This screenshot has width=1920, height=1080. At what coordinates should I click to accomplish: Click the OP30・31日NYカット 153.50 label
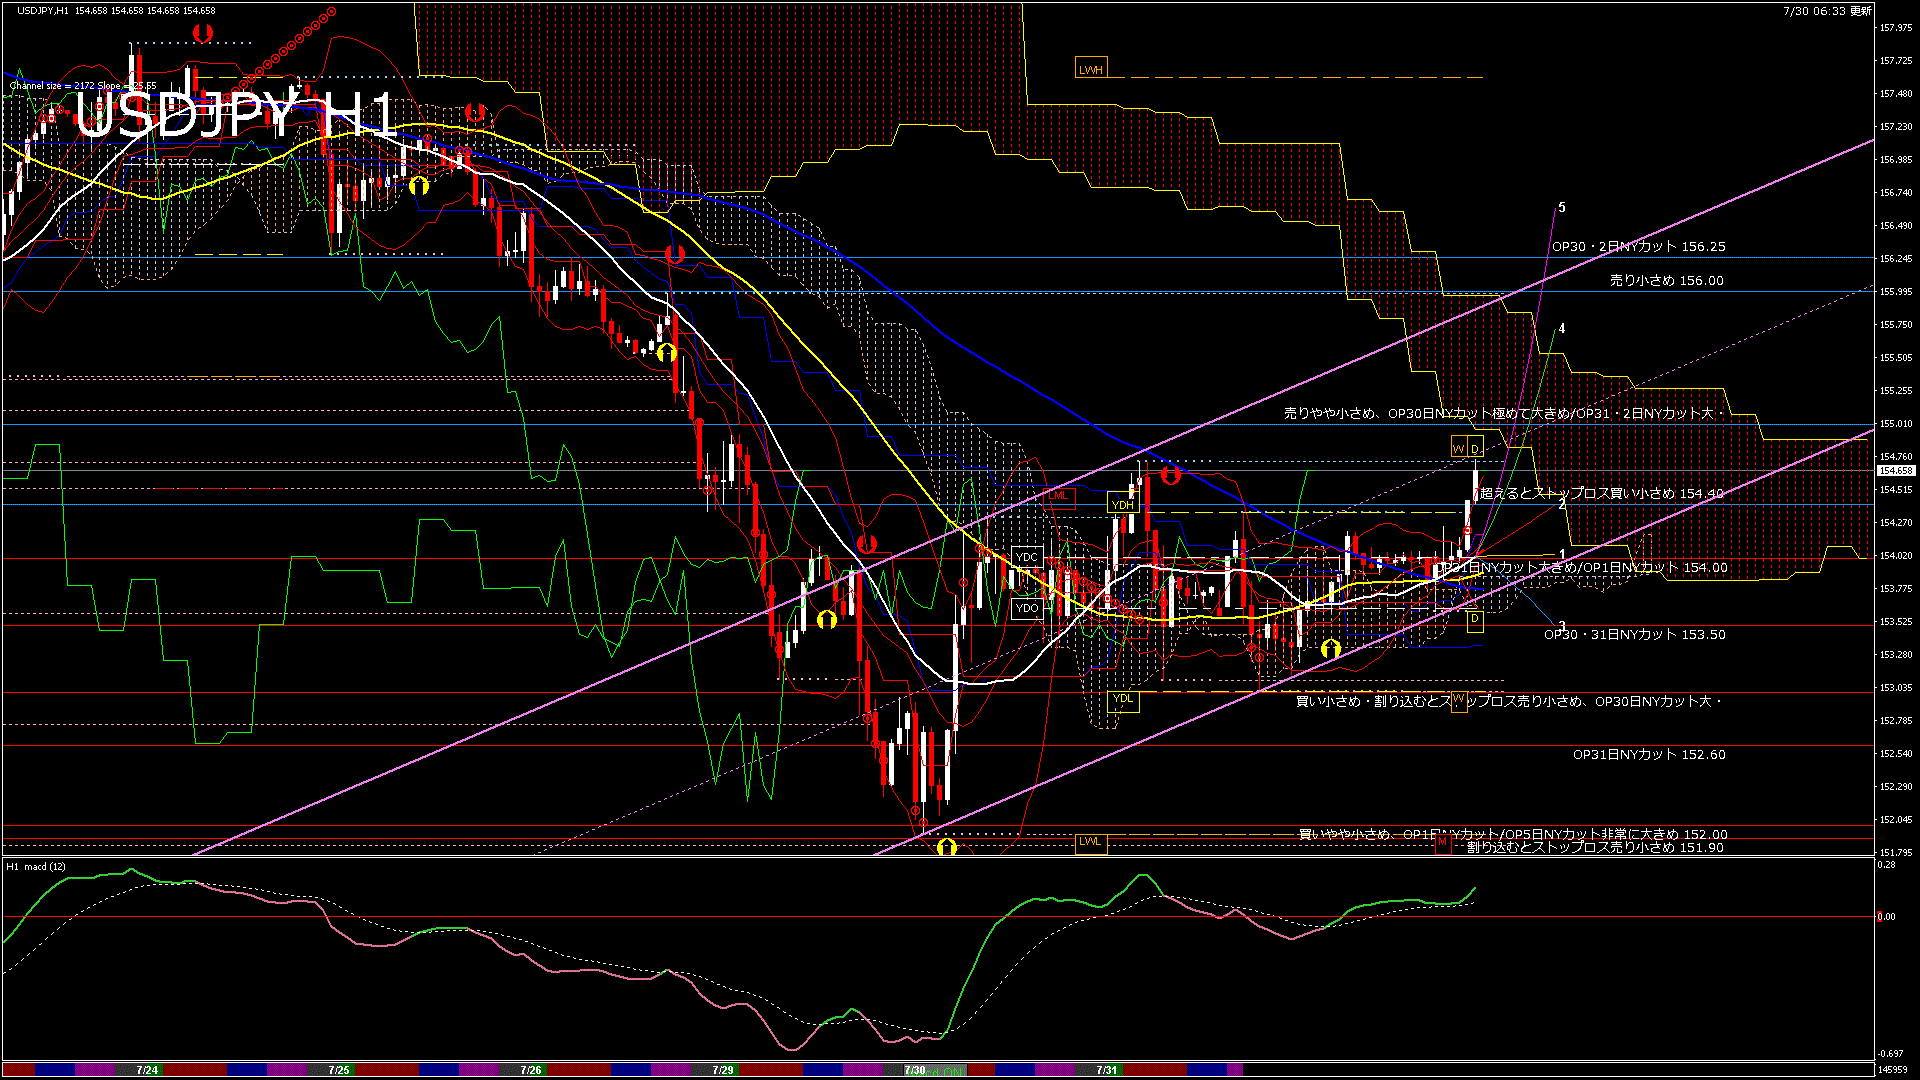click(x=1634, y=635)
